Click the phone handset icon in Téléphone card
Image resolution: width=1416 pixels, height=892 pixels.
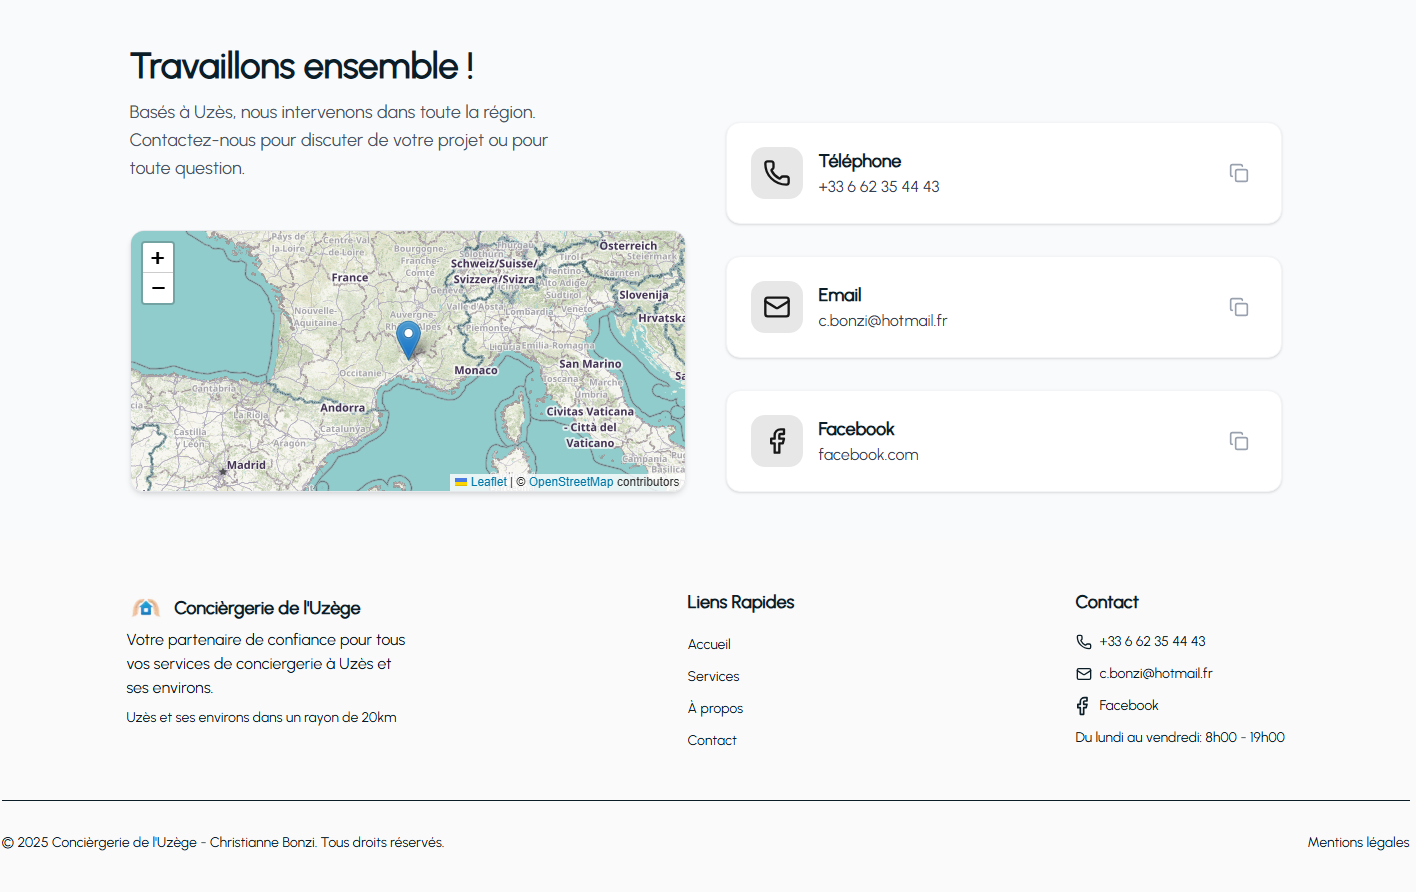777,173
